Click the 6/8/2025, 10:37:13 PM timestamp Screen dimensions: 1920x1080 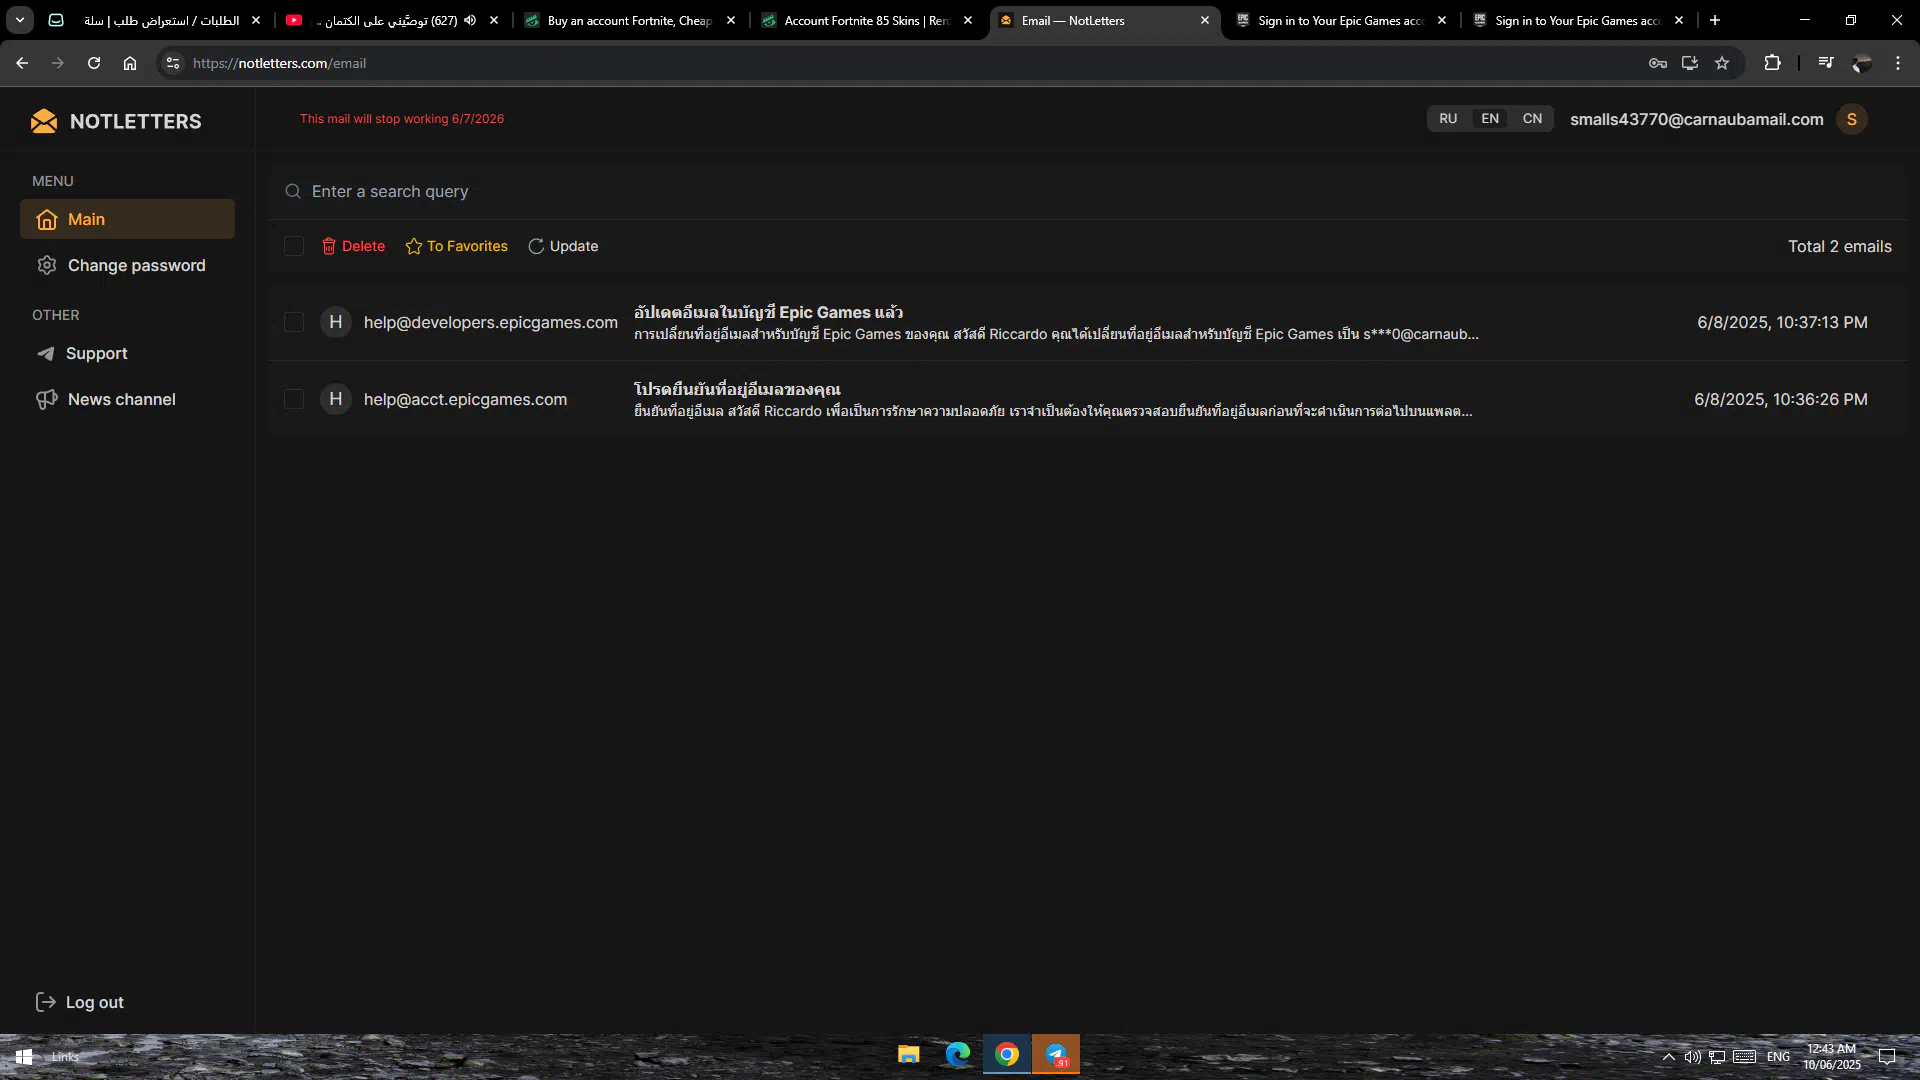1782,322
